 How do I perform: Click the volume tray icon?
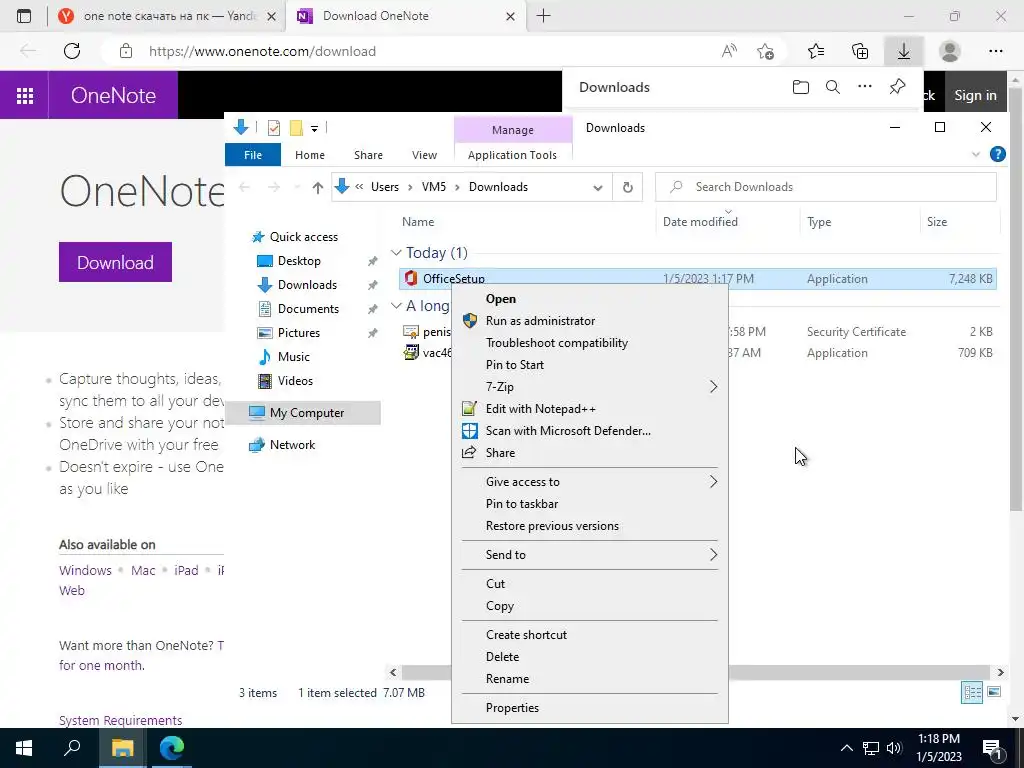pyautogui.click(x=895, y=748)
